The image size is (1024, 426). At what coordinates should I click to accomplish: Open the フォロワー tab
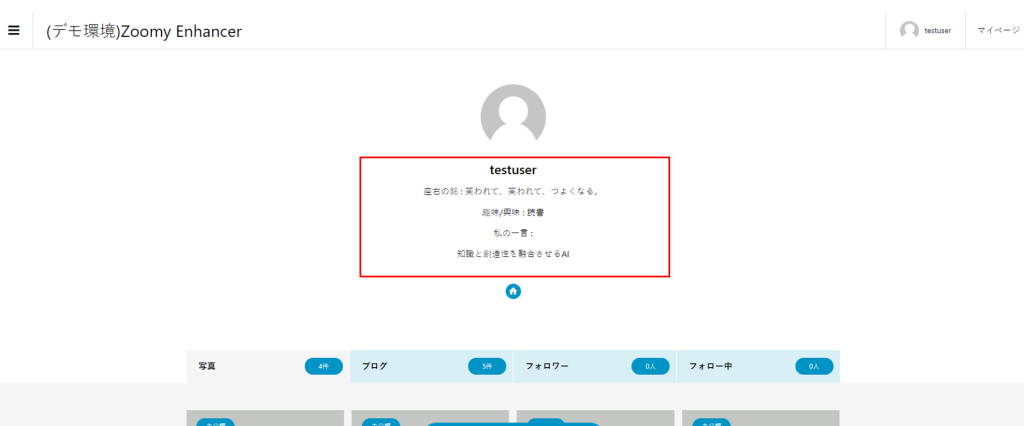[547, 366]
